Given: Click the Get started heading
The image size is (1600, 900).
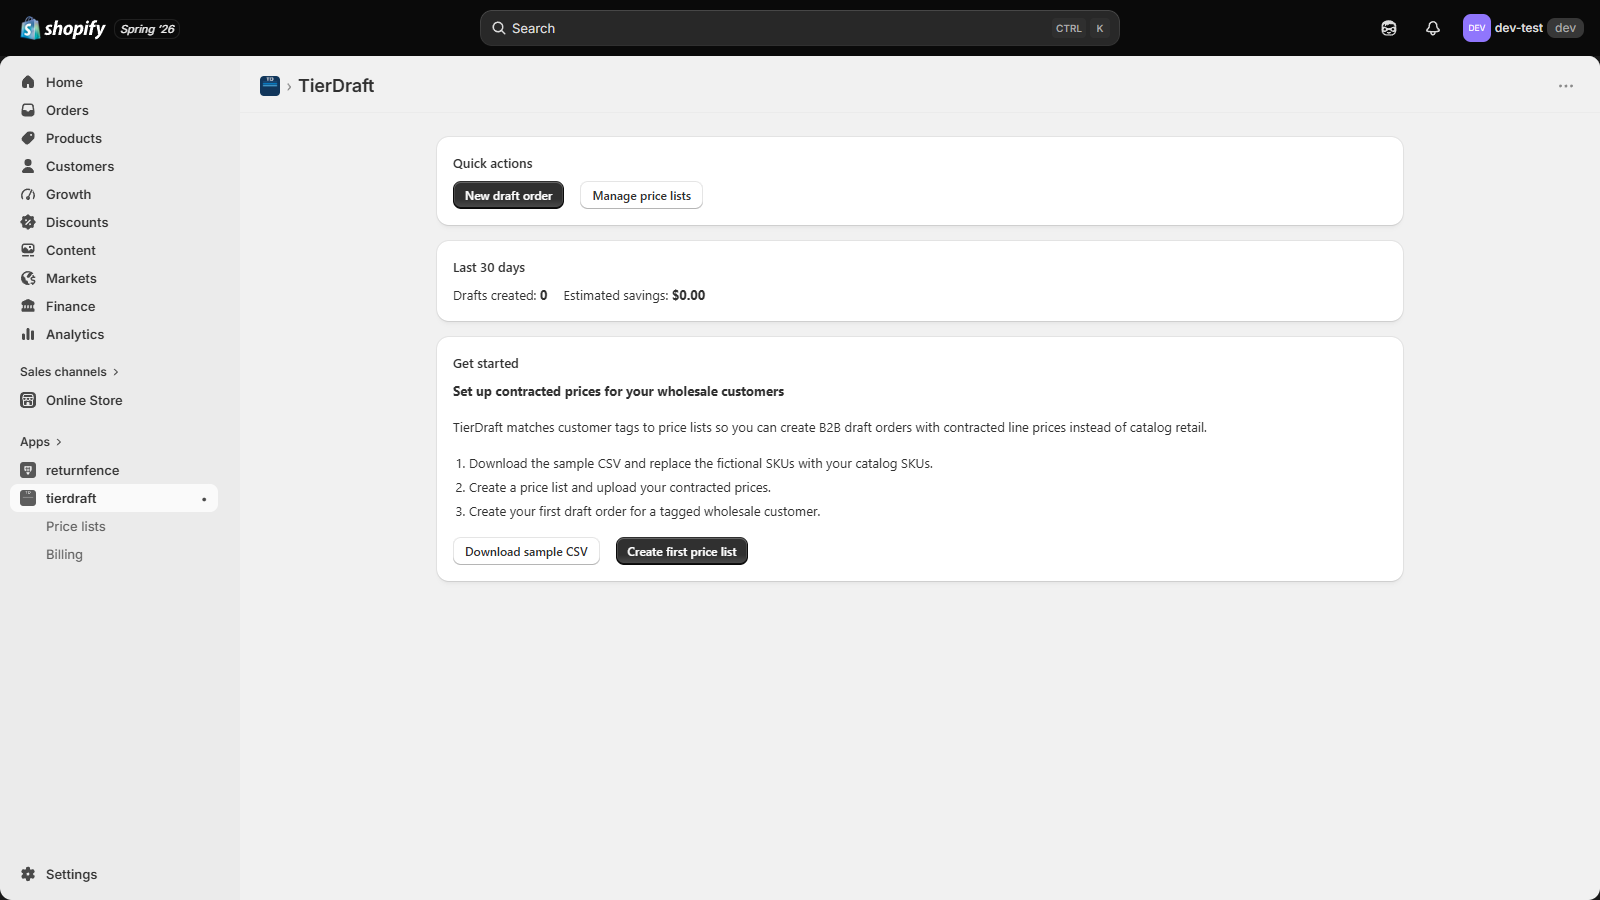Looking at the screenshot, I should click(x=486, y=363).
